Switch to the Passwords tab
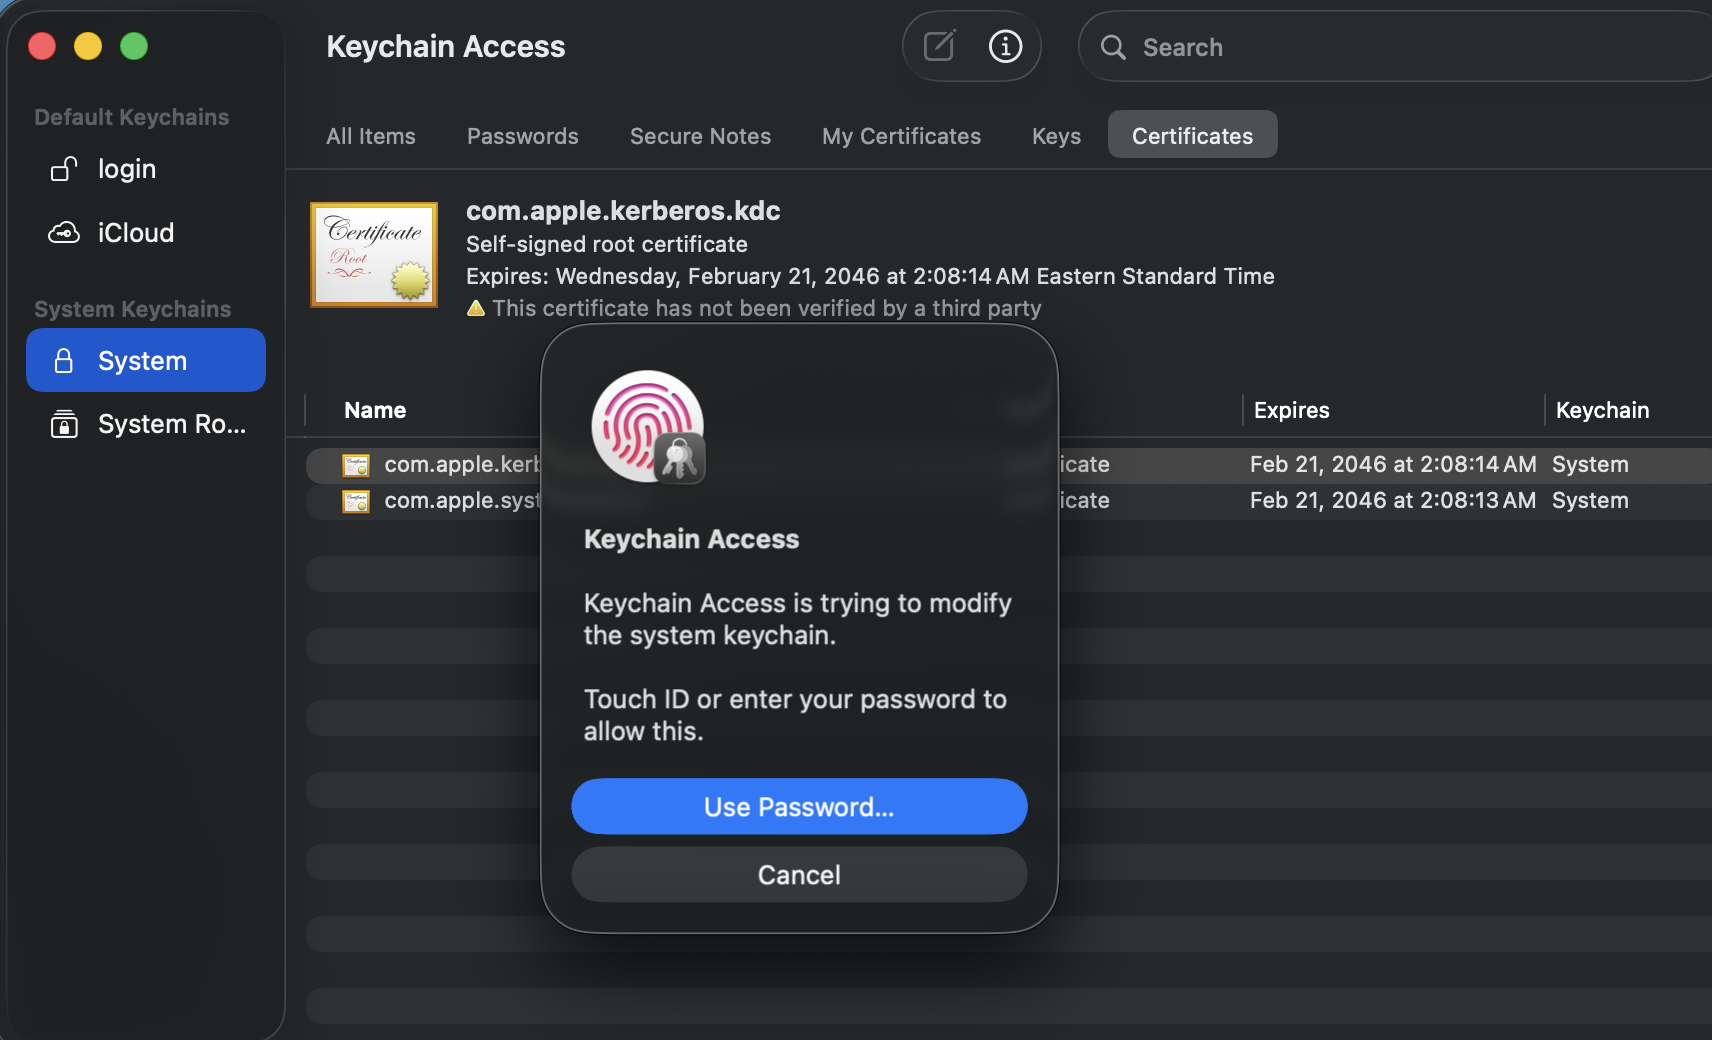Image resolution: width=1712 pixels, height=1040 pixels. [523, 136]
